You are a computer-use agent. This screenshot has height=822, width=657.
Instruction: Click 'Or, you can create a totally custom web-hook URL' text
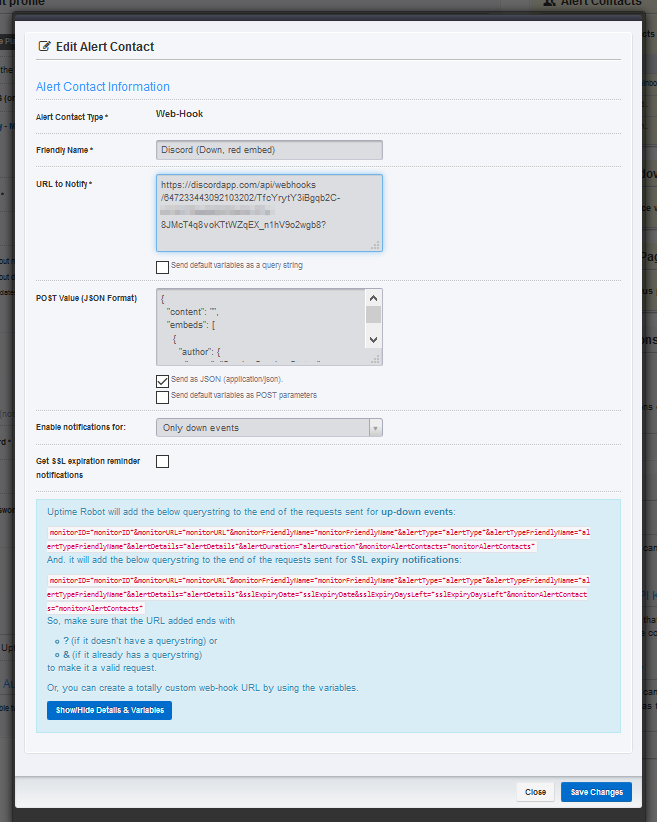pos(203,688)
